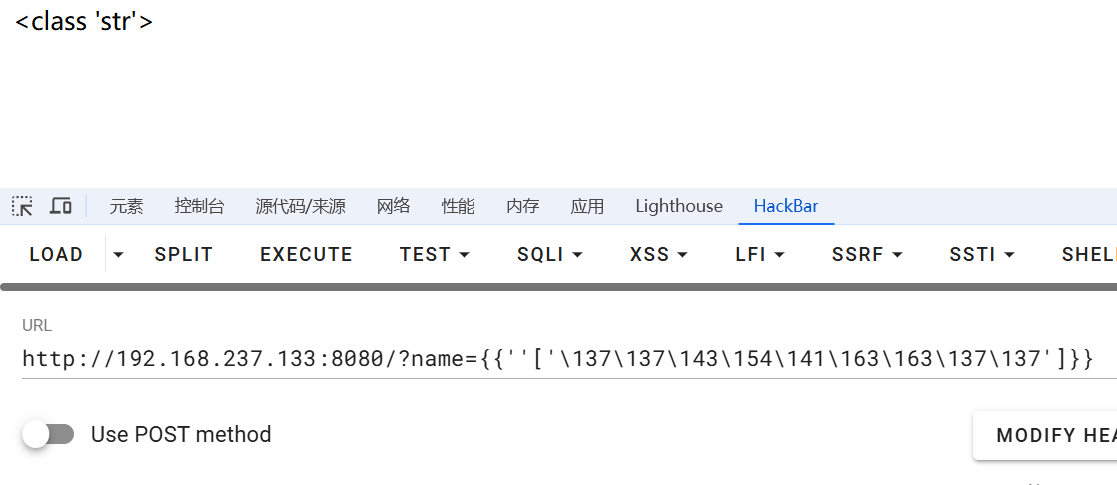Viewport: 1117px width, 485px height.
Task: Select the 元素 elements tab
Action: (x=126, y=206)
